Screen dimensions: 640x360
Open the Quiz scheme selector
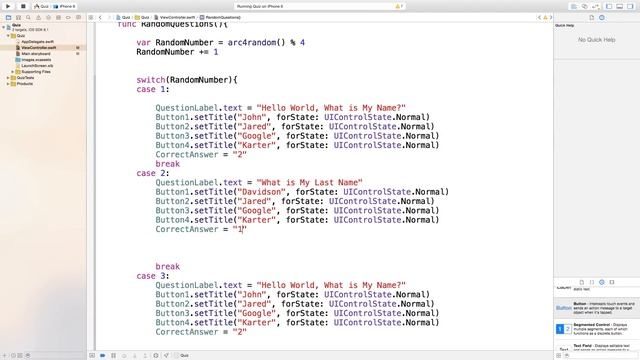(x=42, y=7)
